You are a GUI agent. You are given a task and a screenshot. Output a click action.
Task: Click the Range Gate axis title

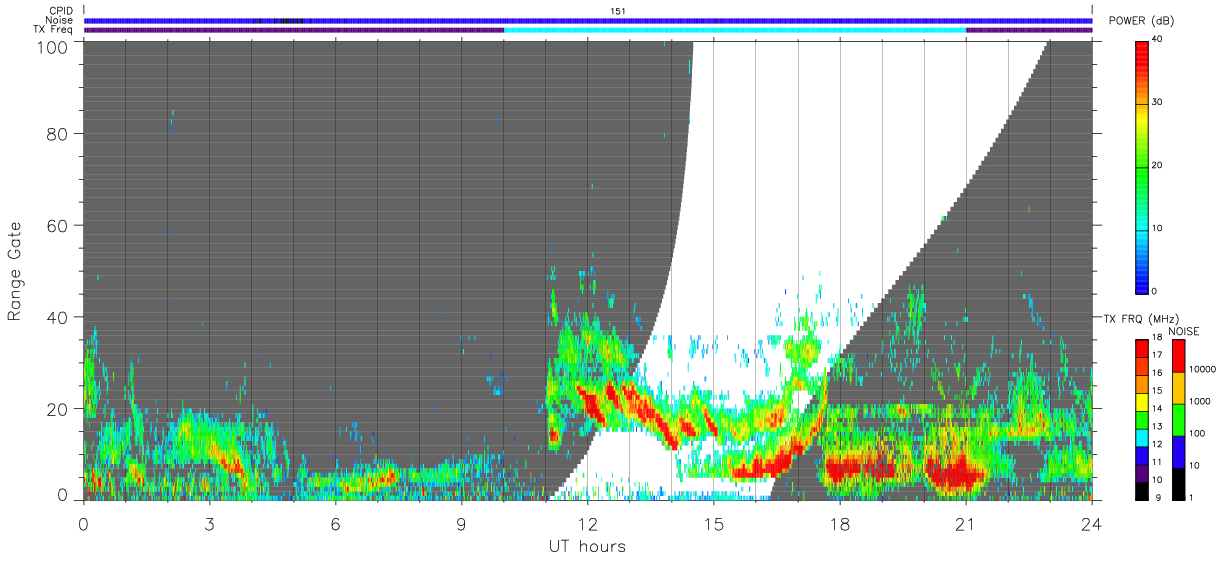click(x=14, y=270)
